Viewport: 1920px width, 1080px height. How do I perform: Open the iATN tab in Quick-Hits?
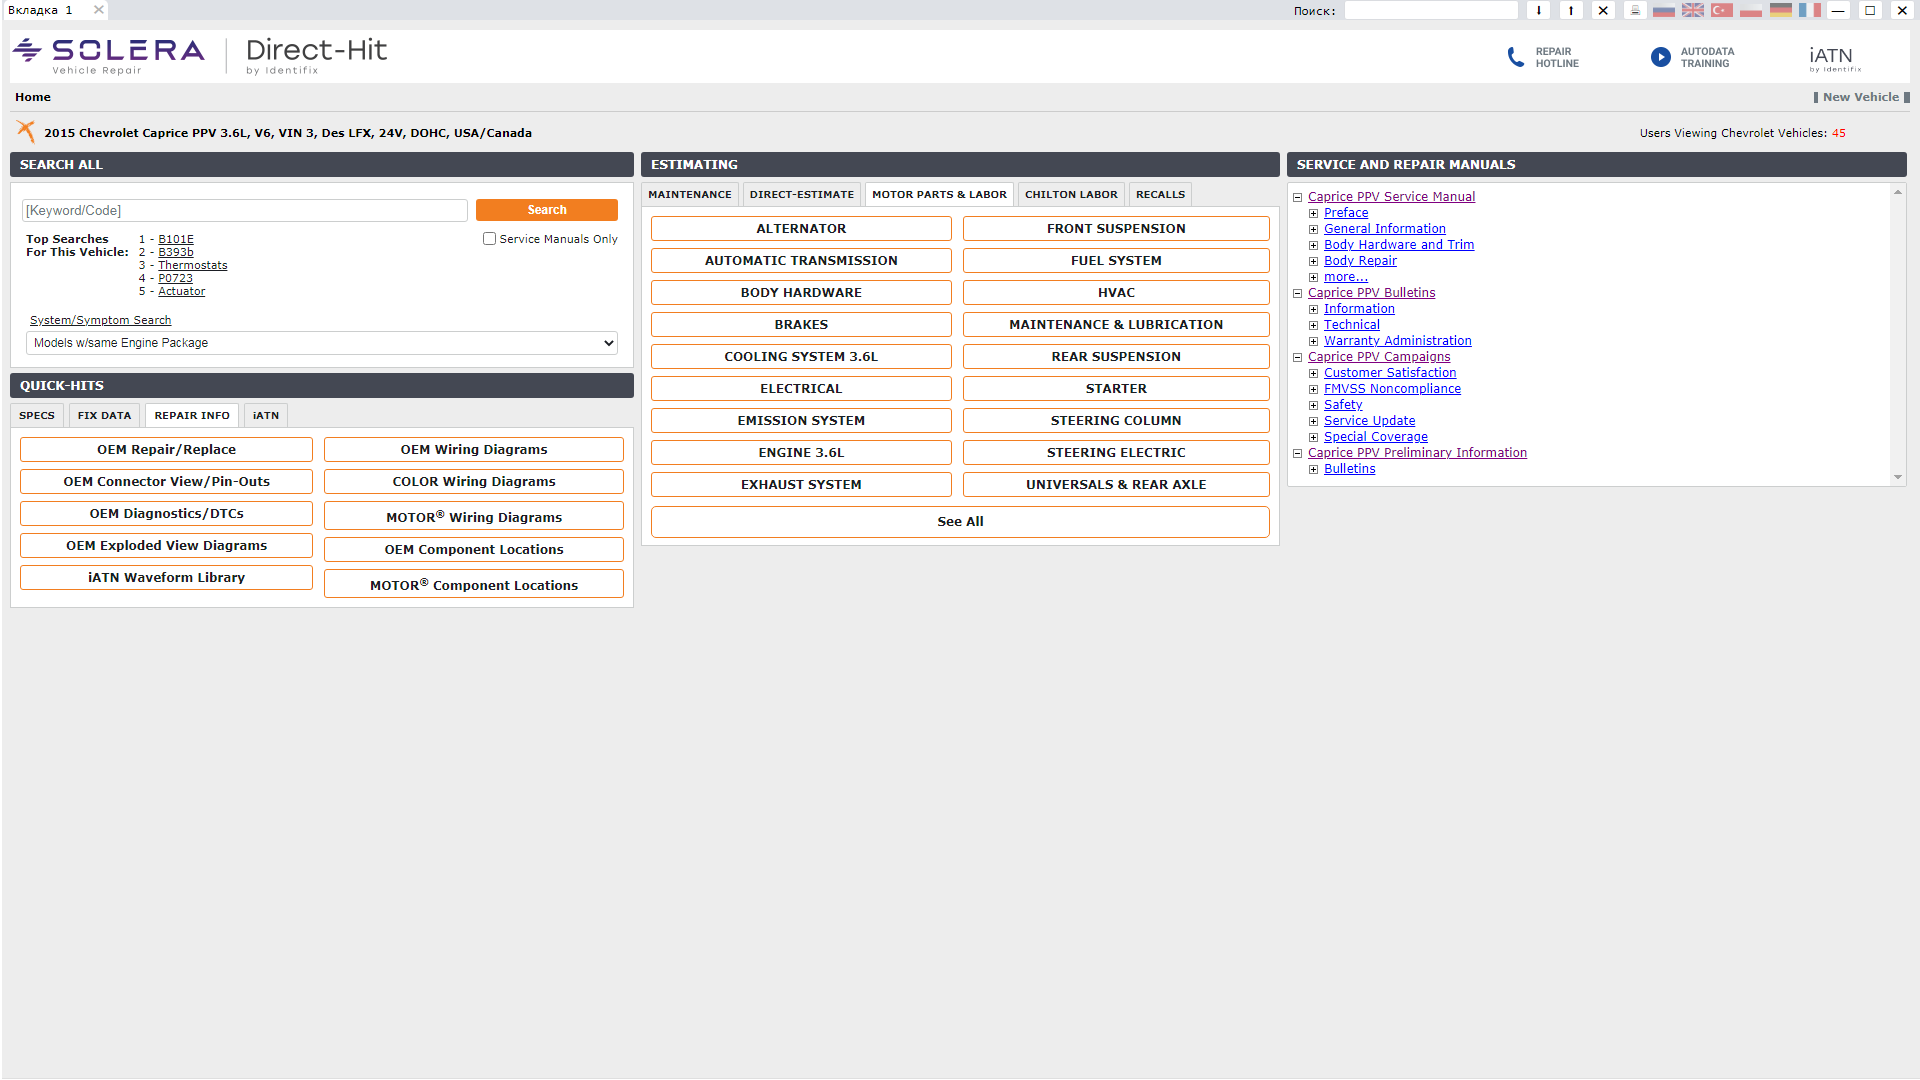tap(266, 416)
